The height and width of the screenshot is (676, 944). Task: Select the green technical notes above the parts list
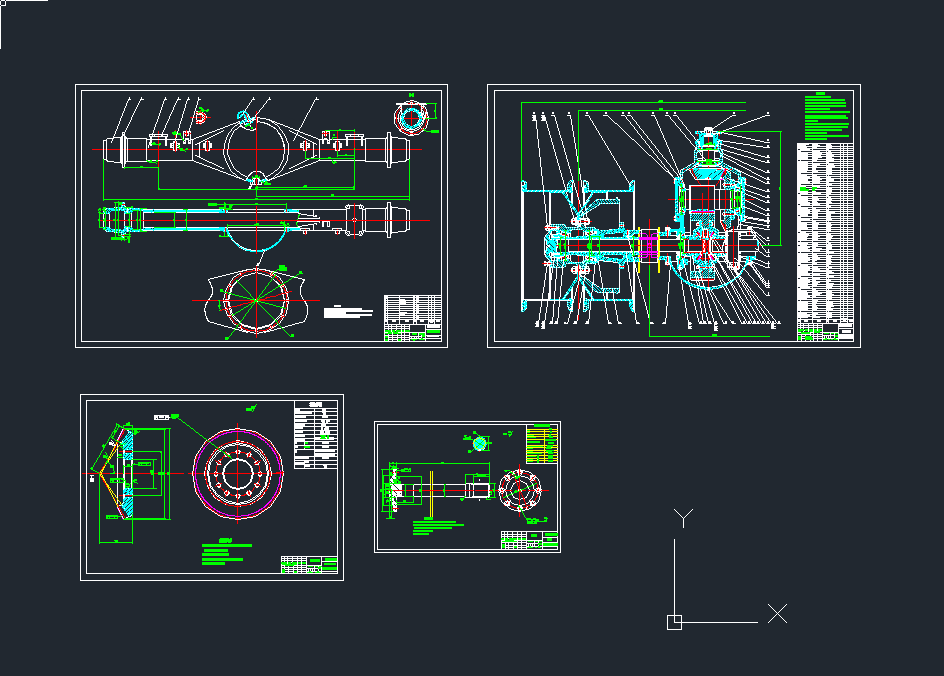(x=827, y=117)
